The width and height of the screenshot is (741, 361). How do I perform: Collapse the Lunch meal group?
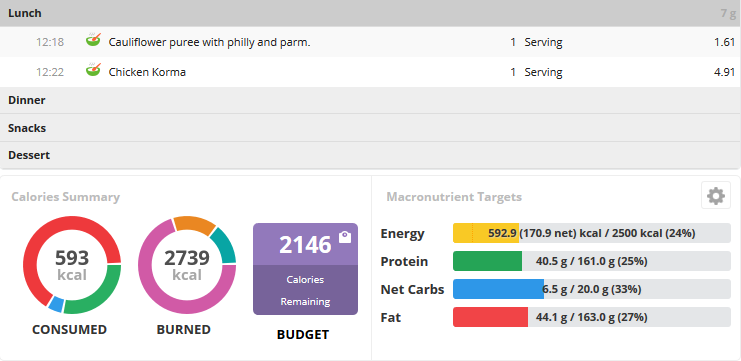click(x=370, y=13)
